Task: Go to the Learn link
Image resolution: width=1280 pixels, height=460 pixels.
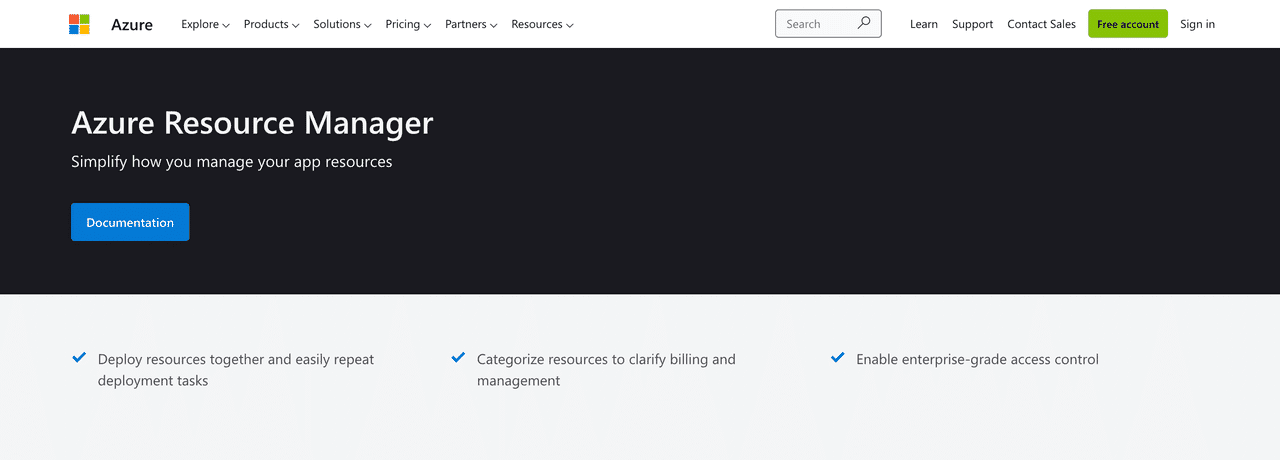Action: [x=924, y=24]
